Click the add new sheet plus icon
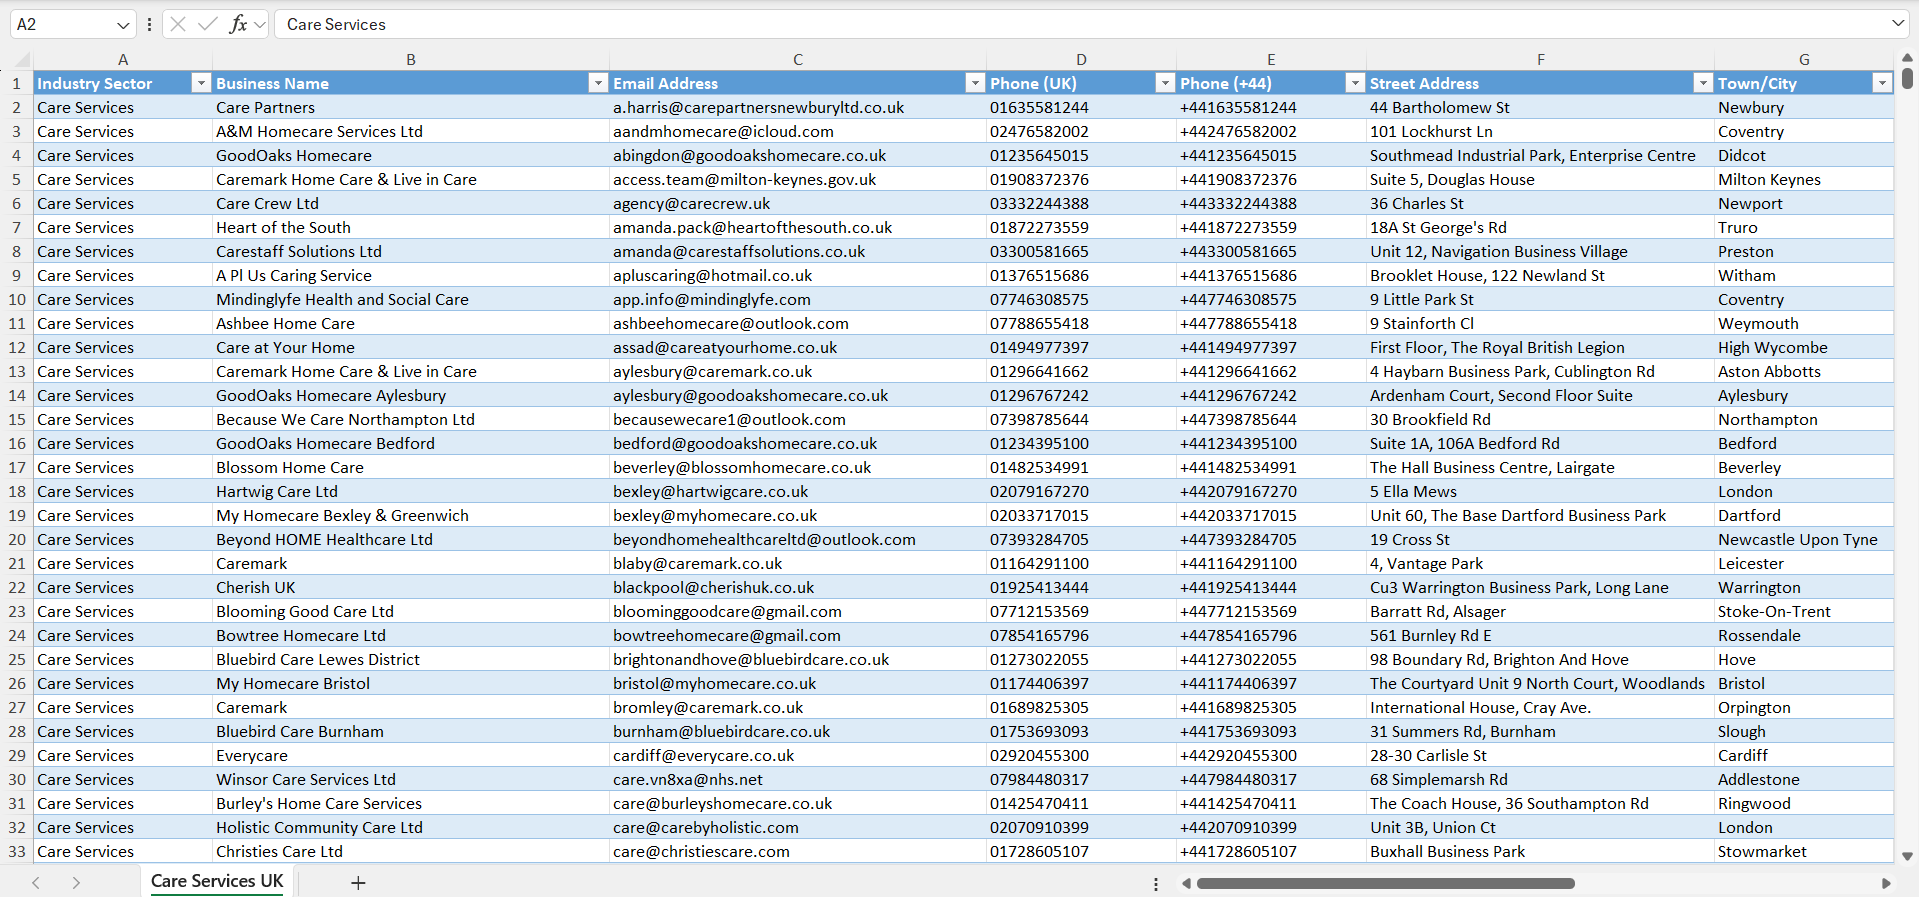Viewport: 1919px width, 897px height. [x=358, y=883]
